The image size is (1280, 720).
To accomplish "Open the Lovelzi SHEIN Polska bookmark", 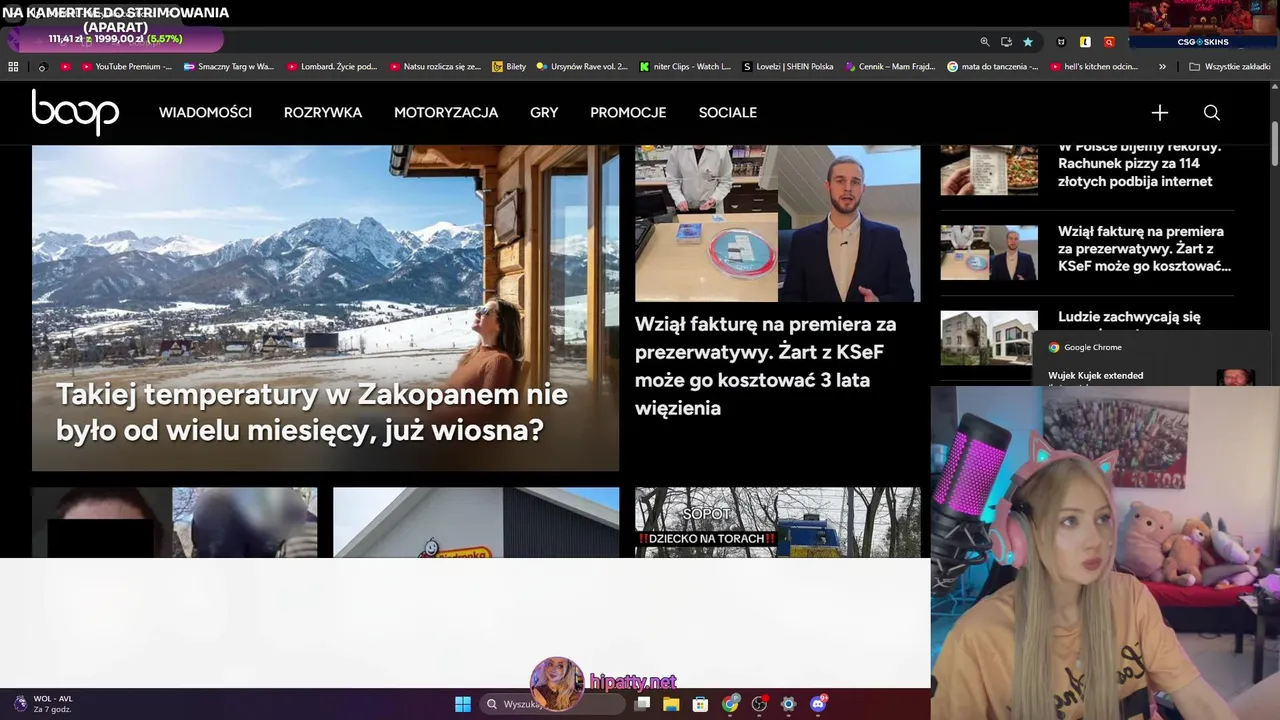I will [x=788, y=67].
